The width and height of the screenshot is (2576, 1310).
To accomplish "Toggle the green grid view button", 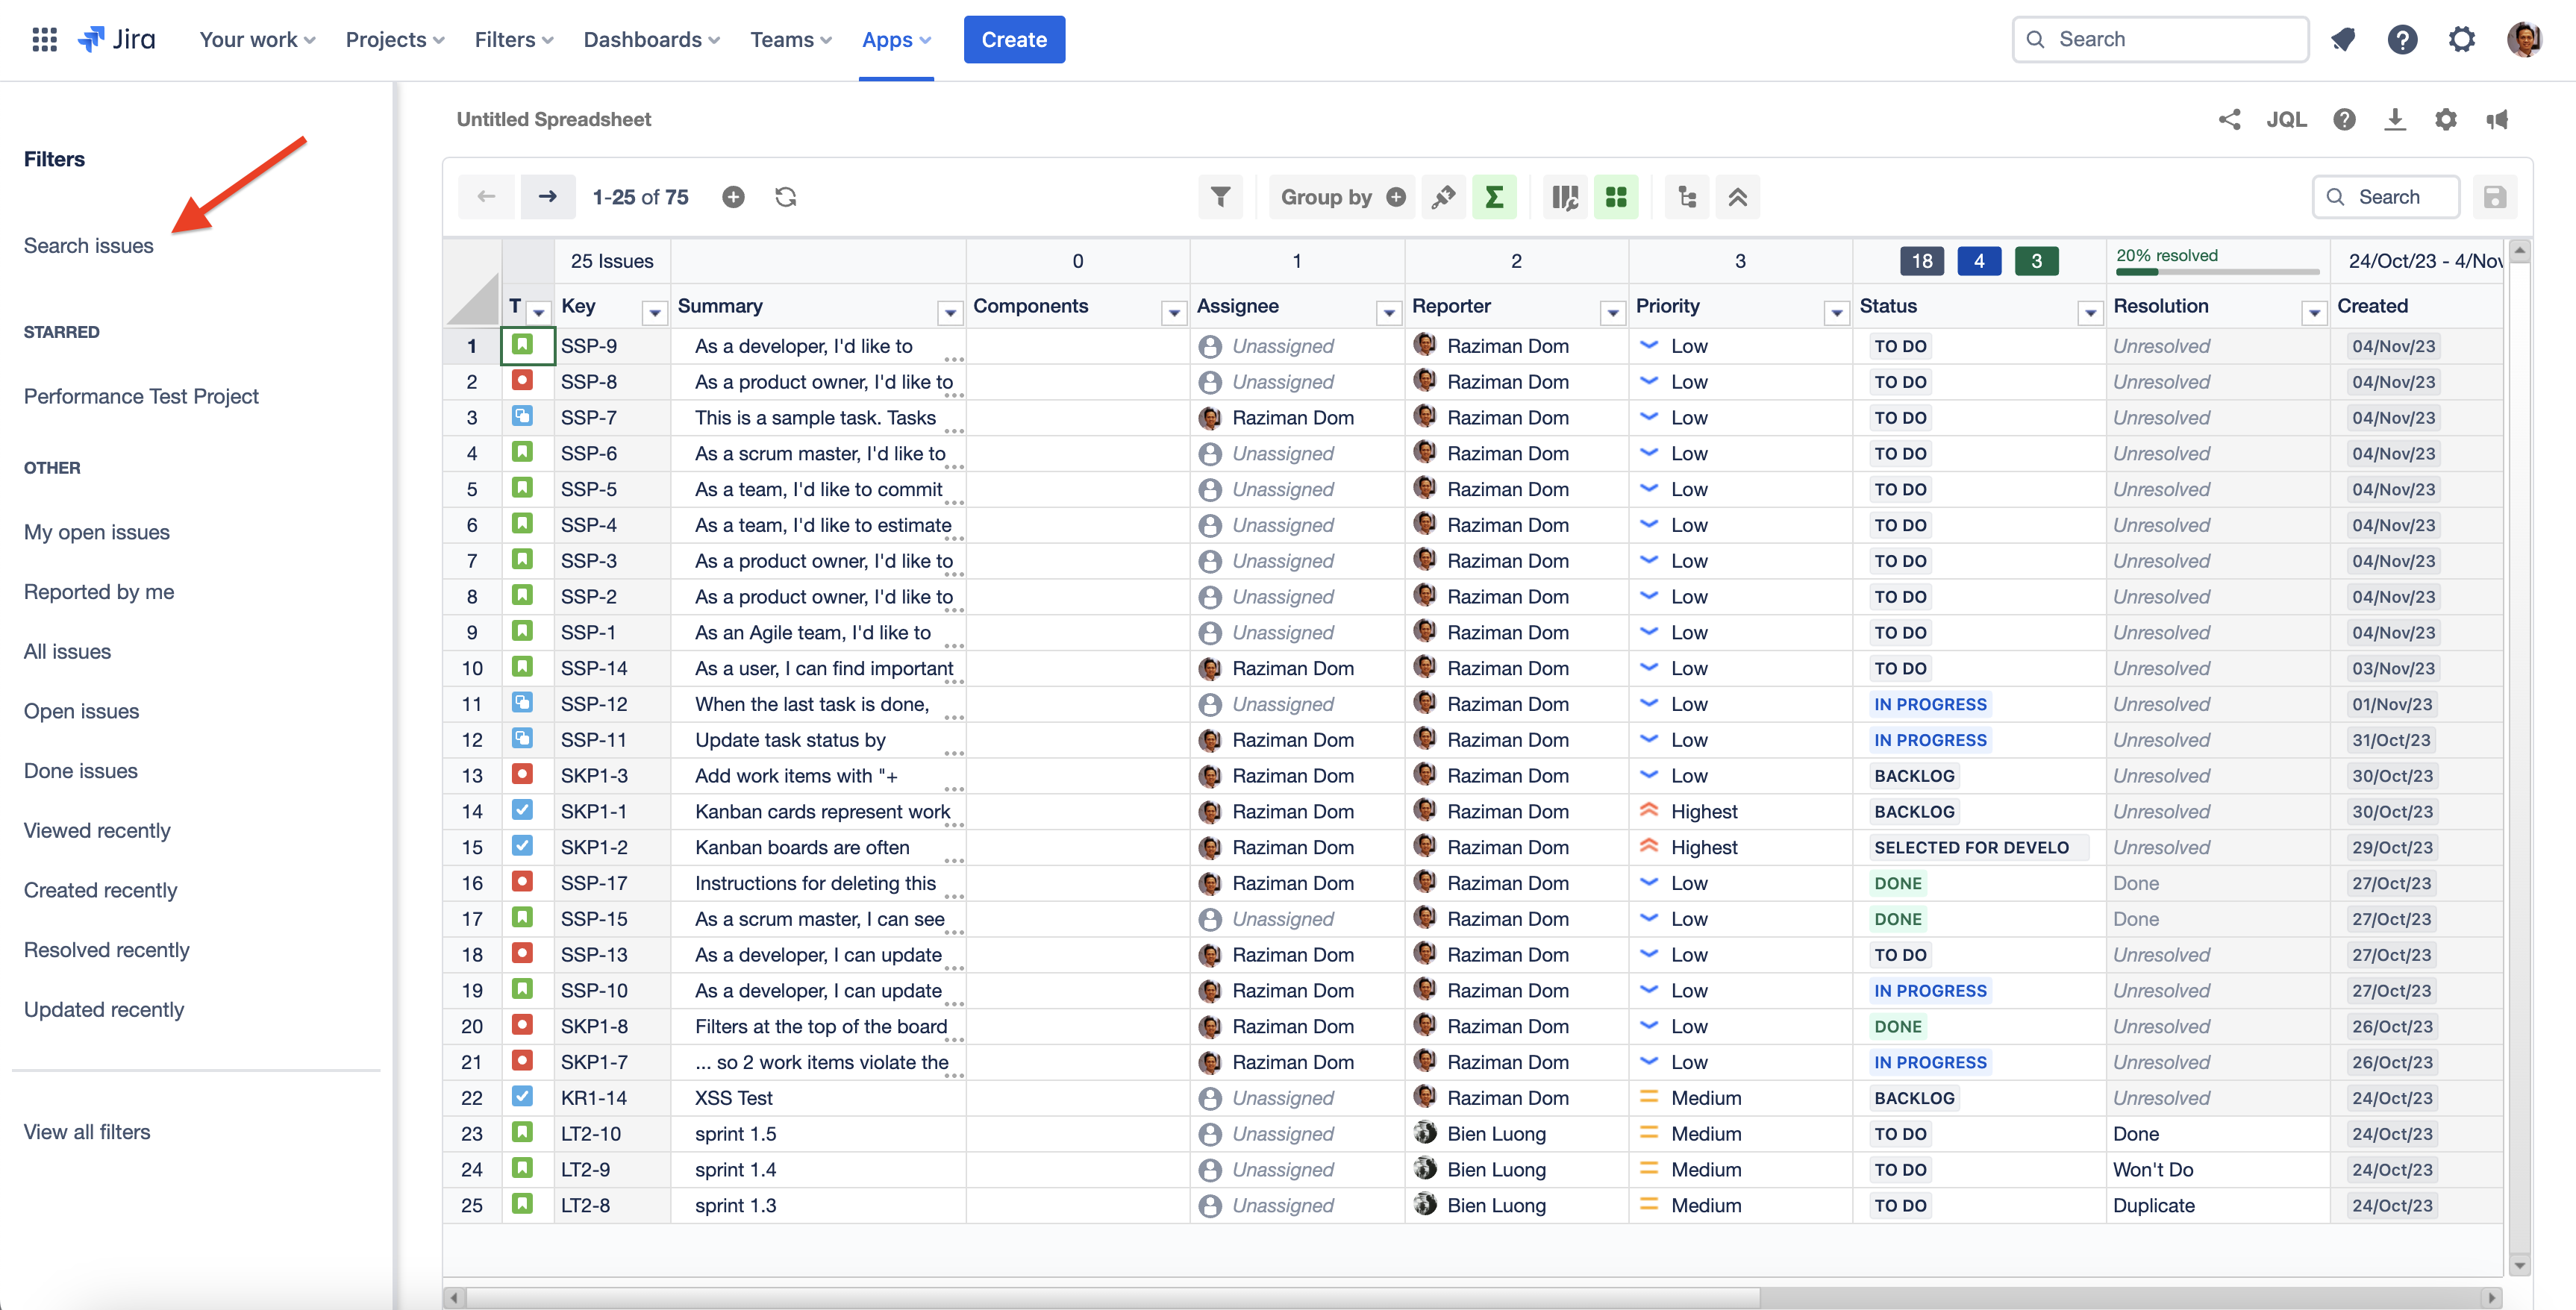I will click(1615, 197).
